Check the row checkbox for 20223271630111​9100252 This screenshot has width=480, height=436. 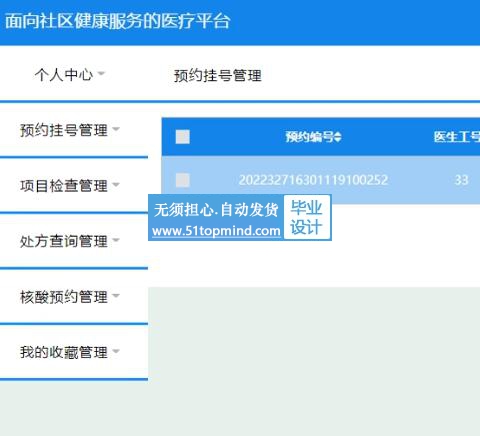[183, 180]
